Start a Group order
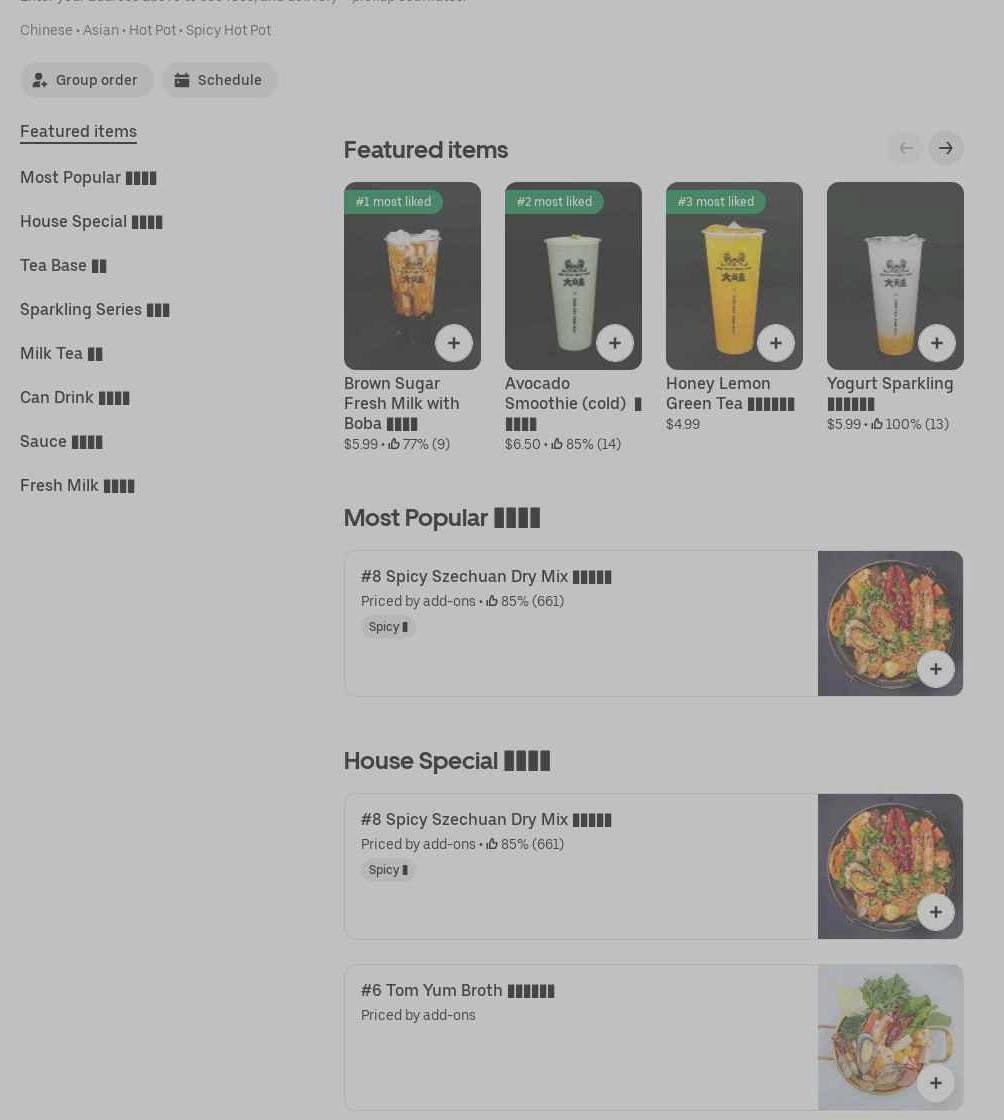The width and height of the screenshot is (1004, 1120). (86, 80)
